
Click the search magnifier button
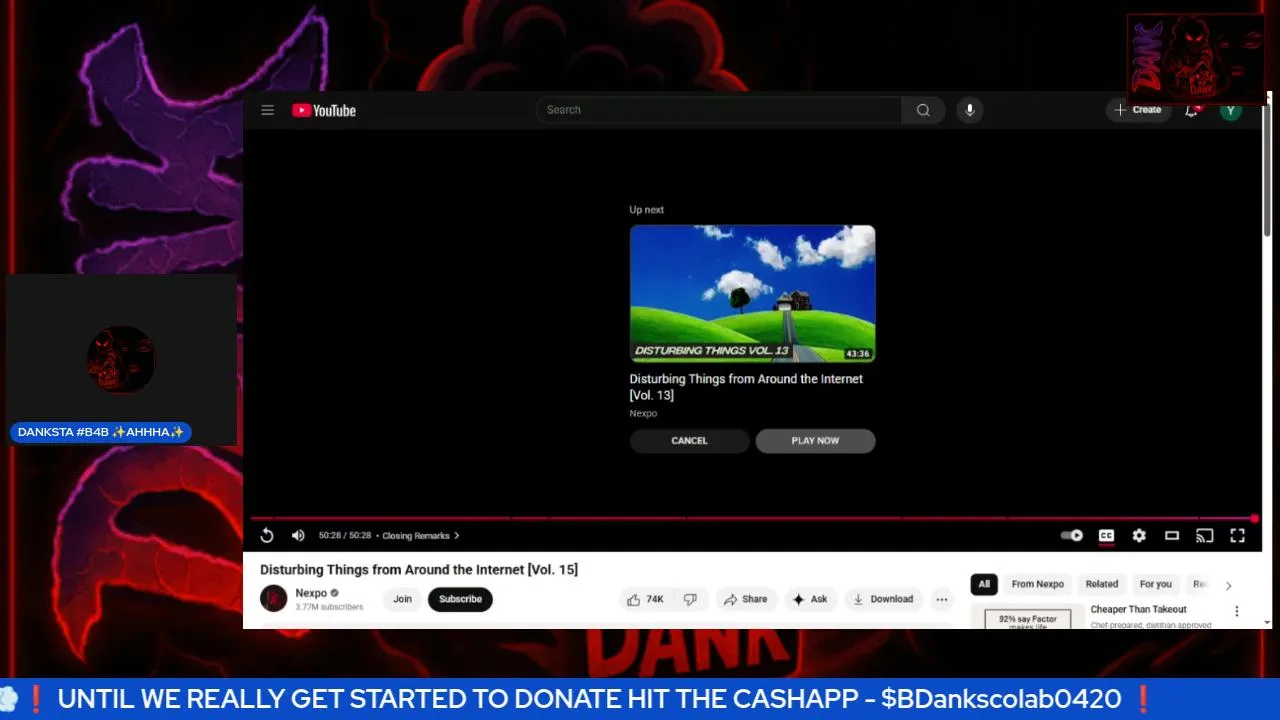coord(923,110)
